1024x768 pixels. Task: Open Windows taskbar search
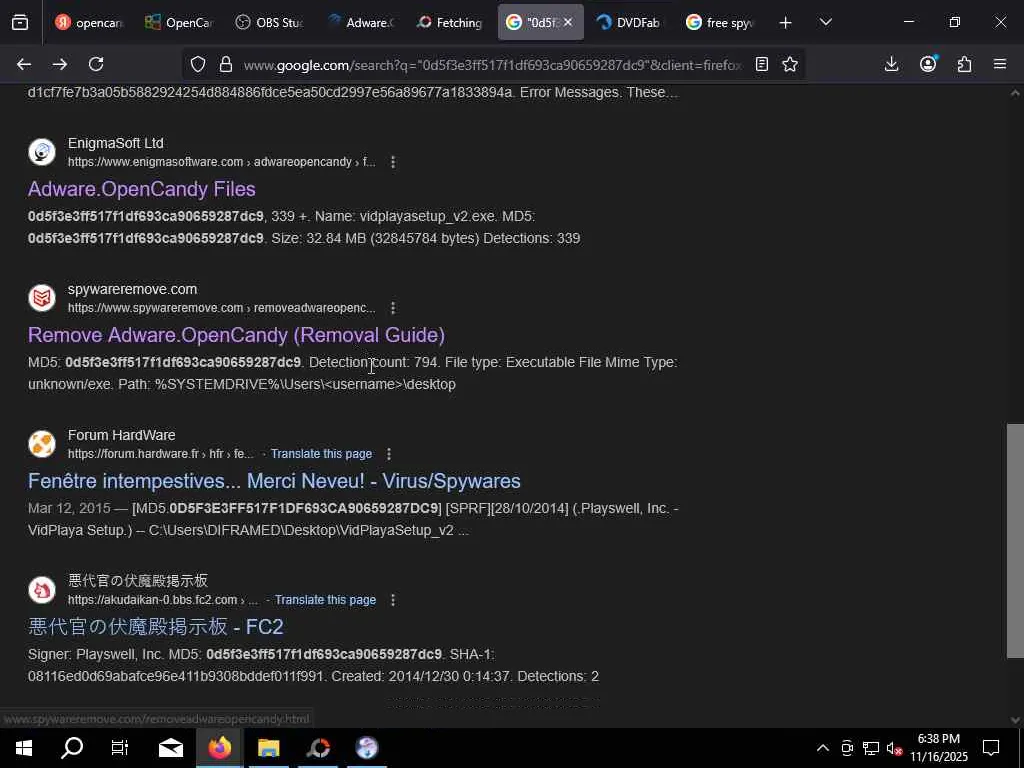[x=72, y=748]
